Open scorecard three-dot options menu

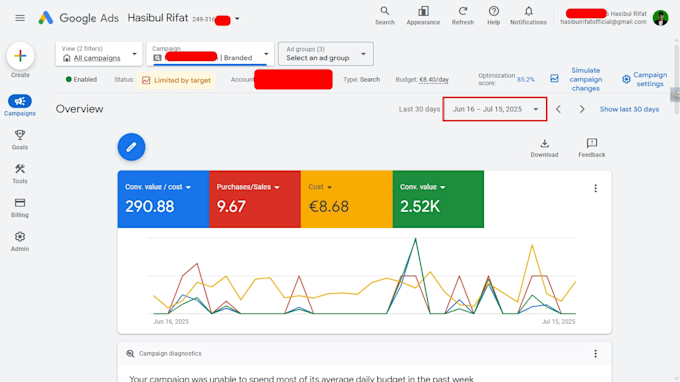(x=595, y=188)
